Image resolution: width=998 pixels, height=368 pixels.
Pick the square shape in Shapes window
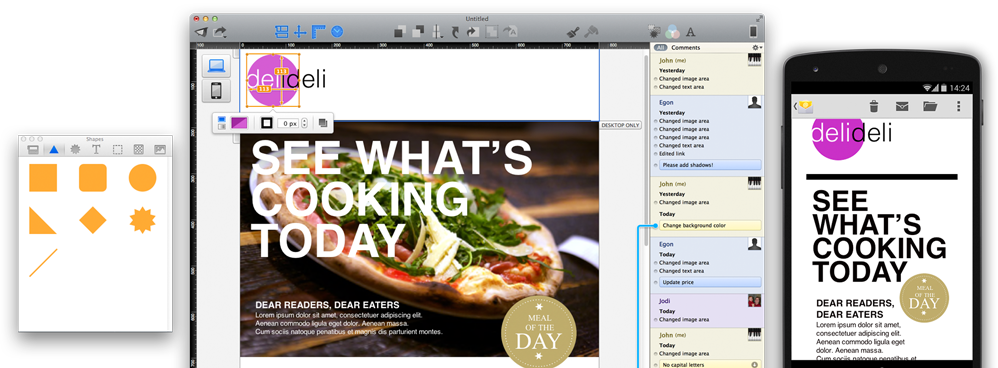point(43,178)
